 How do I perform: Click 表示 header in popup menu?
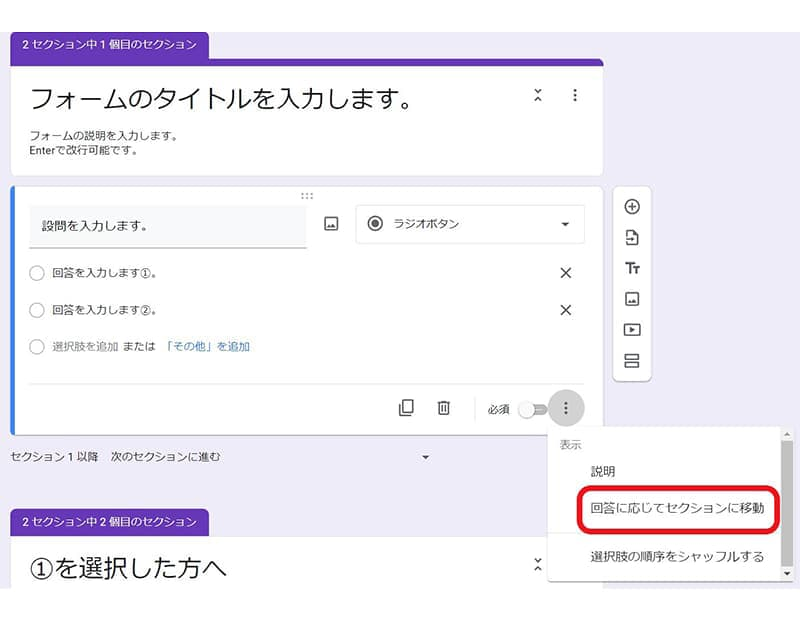coord(570,445)
